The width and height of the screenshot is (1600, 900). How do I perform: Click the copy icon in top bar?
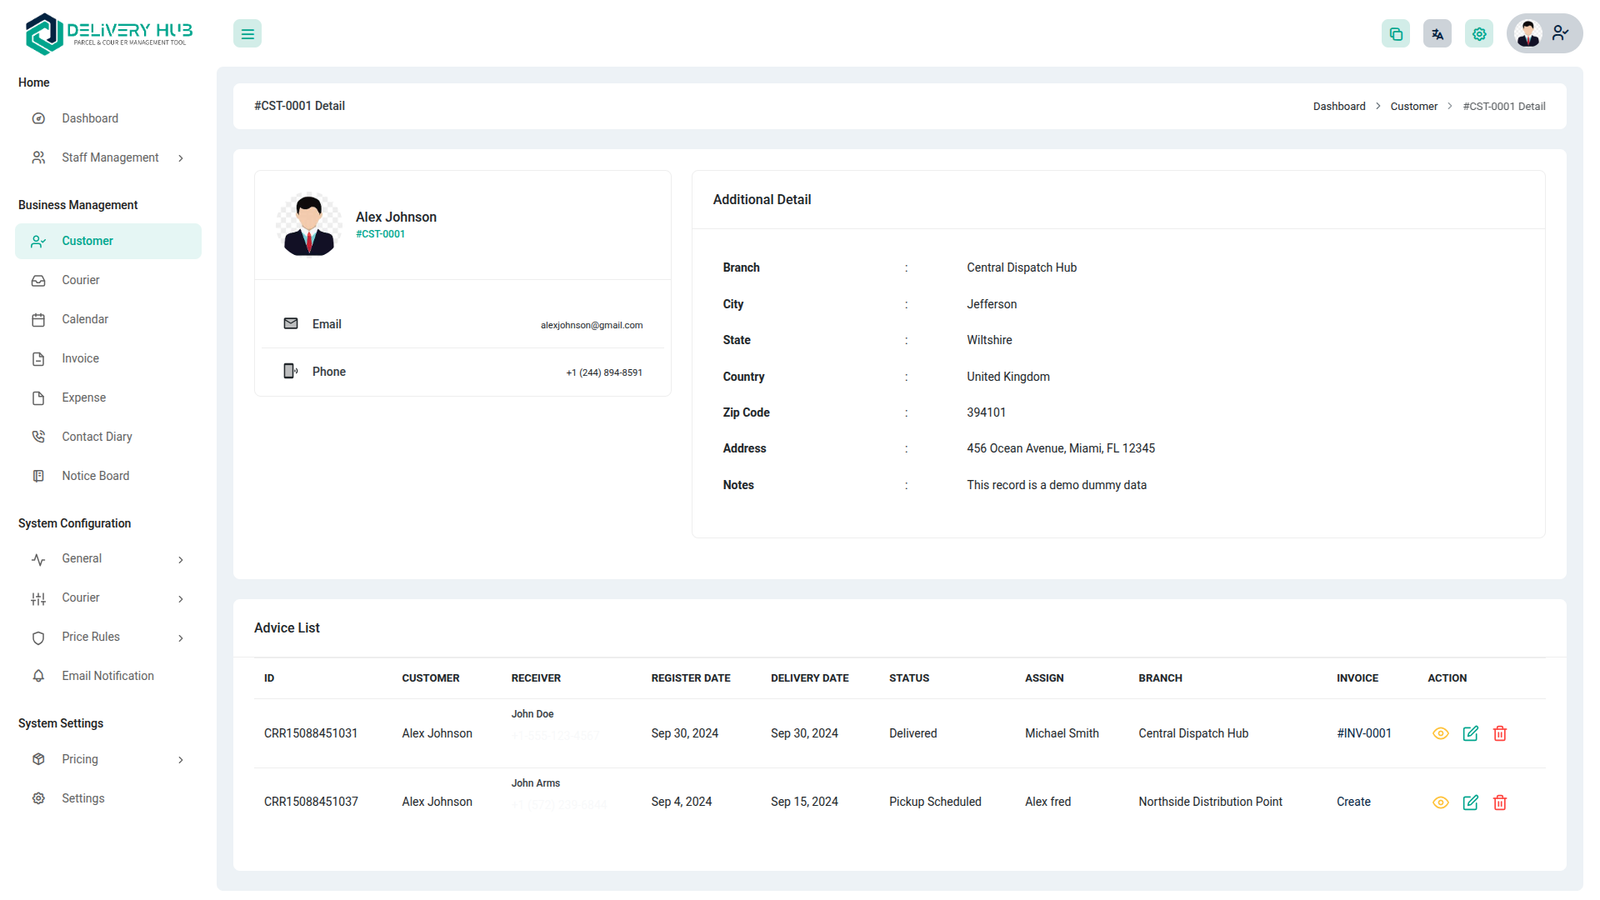[1395, 34]
